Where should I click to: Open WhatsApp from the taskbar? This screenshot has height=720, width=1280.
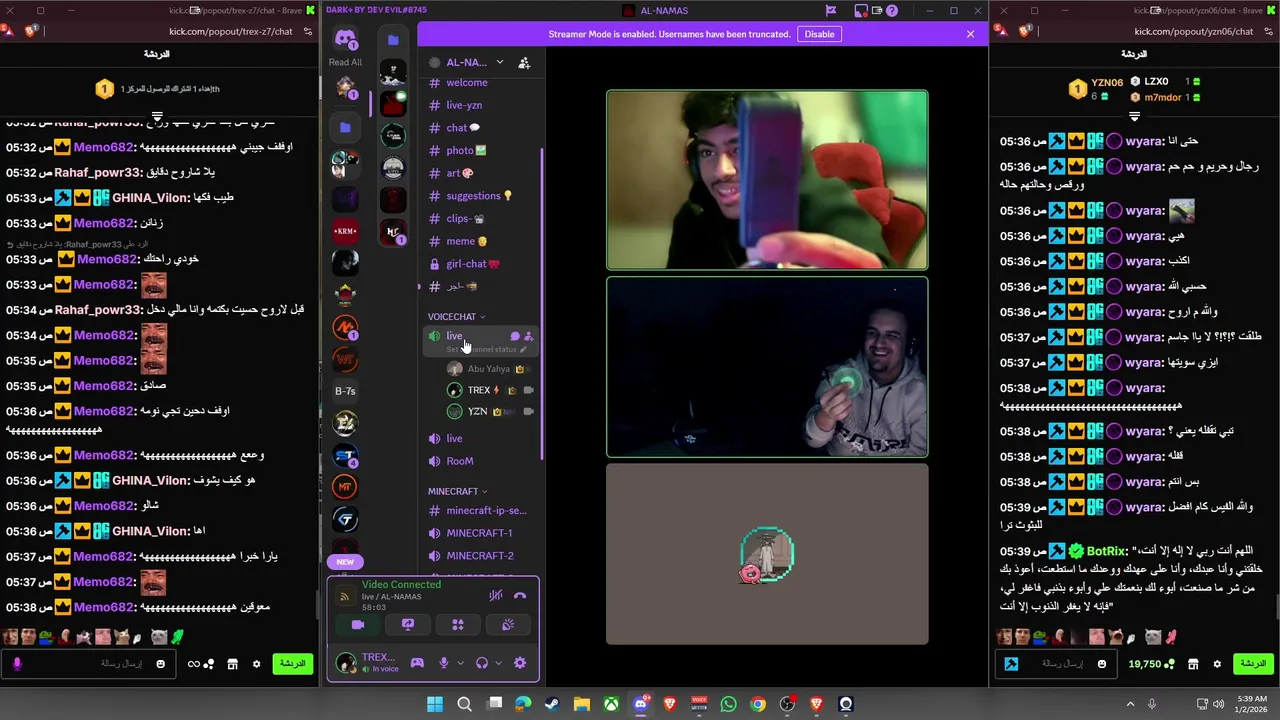tap(728, 704)
